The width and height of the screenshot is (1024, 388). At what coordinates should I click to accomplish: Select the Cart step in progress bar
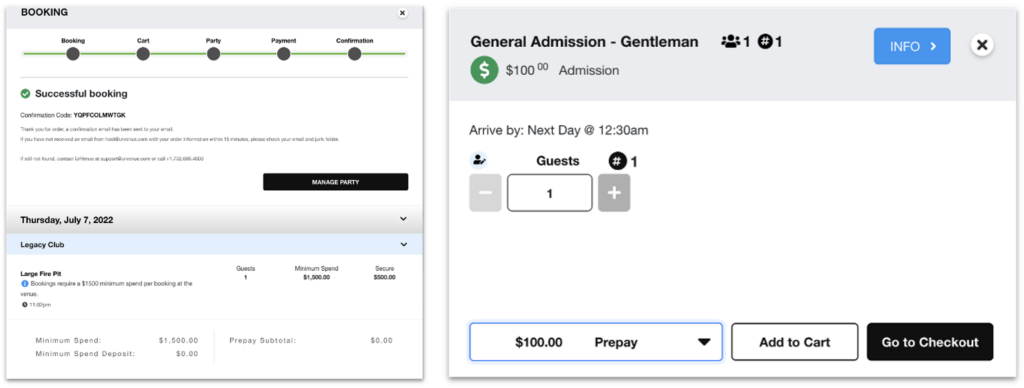tap(143, 54)
